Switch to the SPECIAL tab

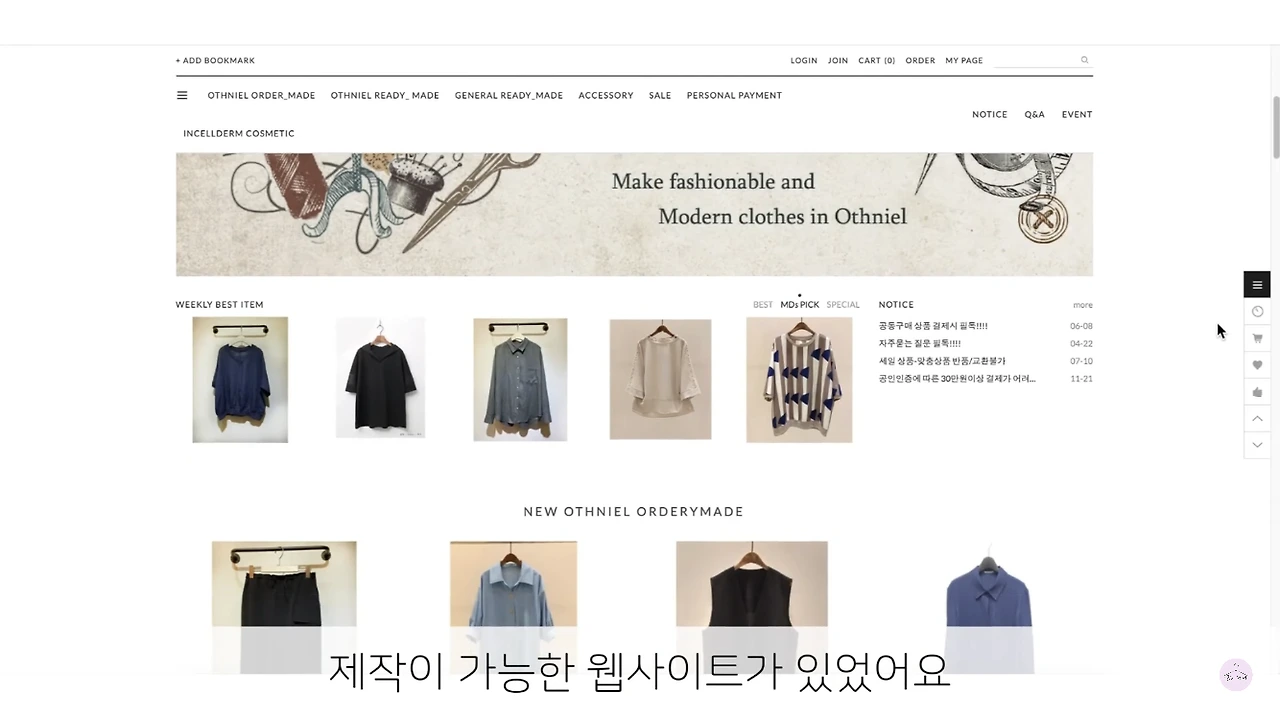tap(843, 305)
